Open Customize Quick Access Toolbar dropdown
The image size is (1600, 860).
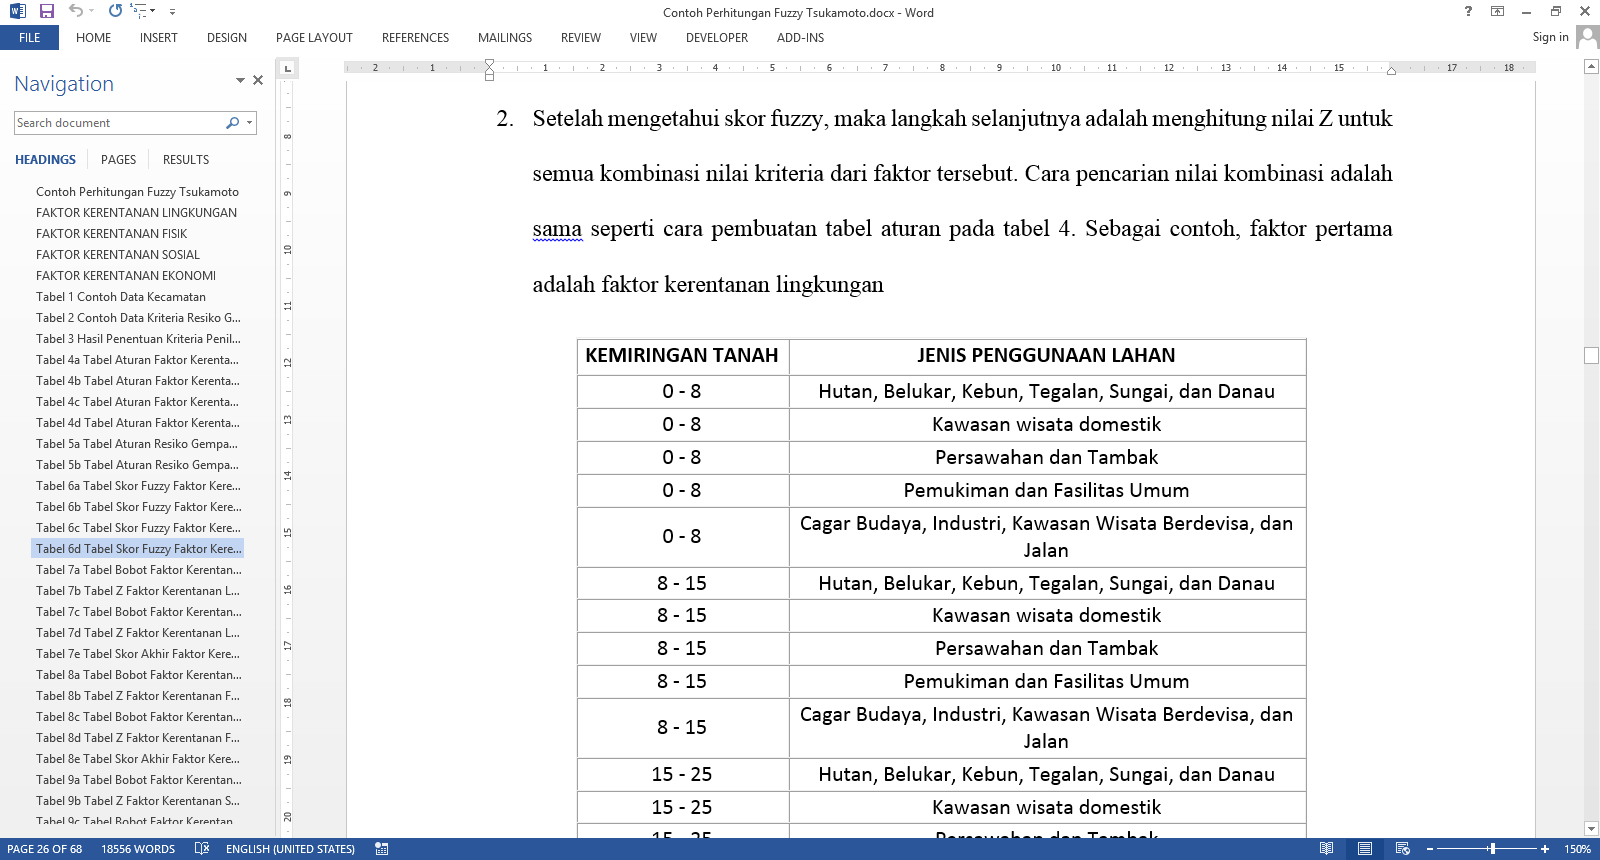tap(172, 12)
